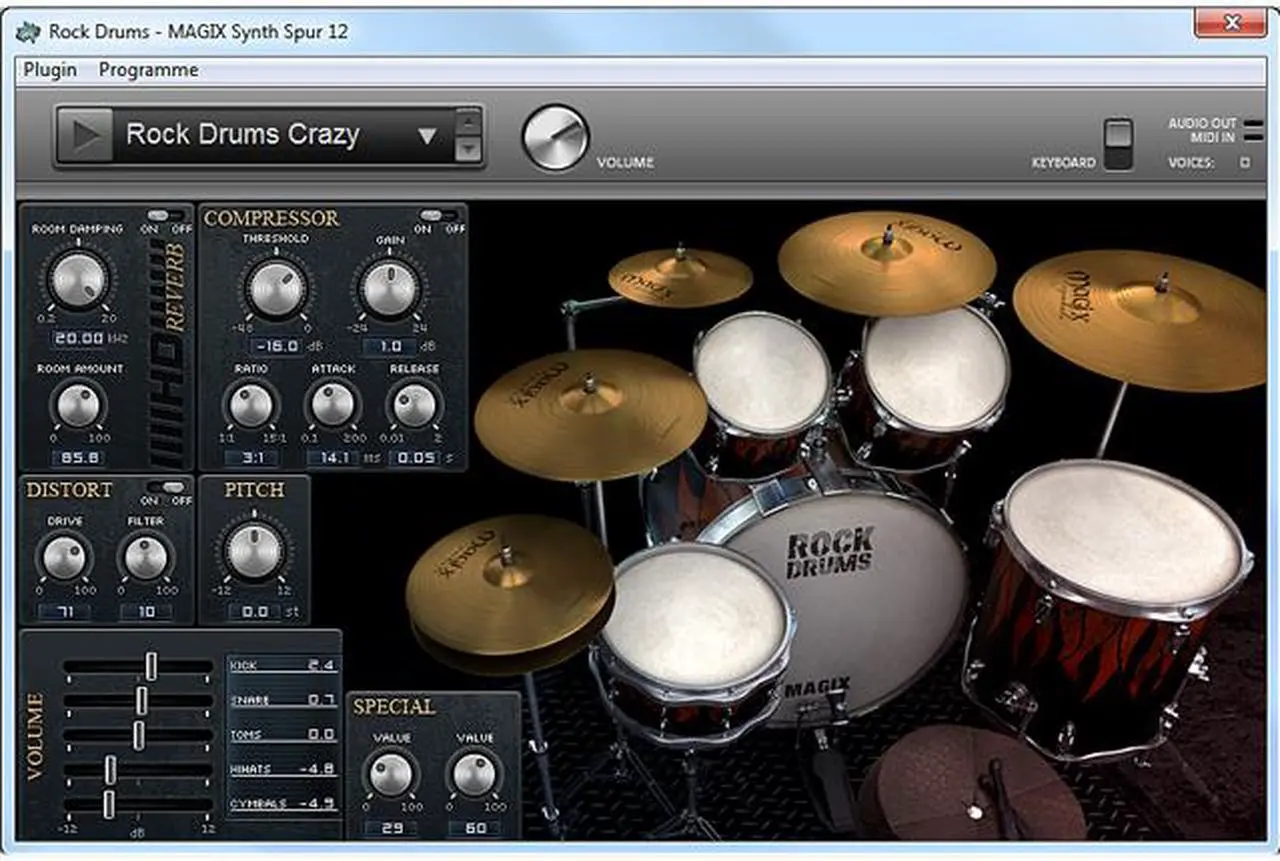Play the Rock Drums Crazy preset preview
Screen dimensions: 1280x861
point(84,135)
